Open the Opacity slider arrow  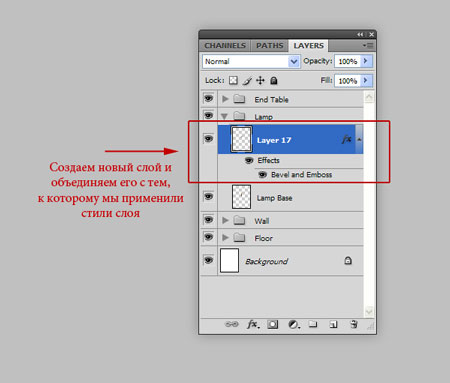(x=366, y=61)
